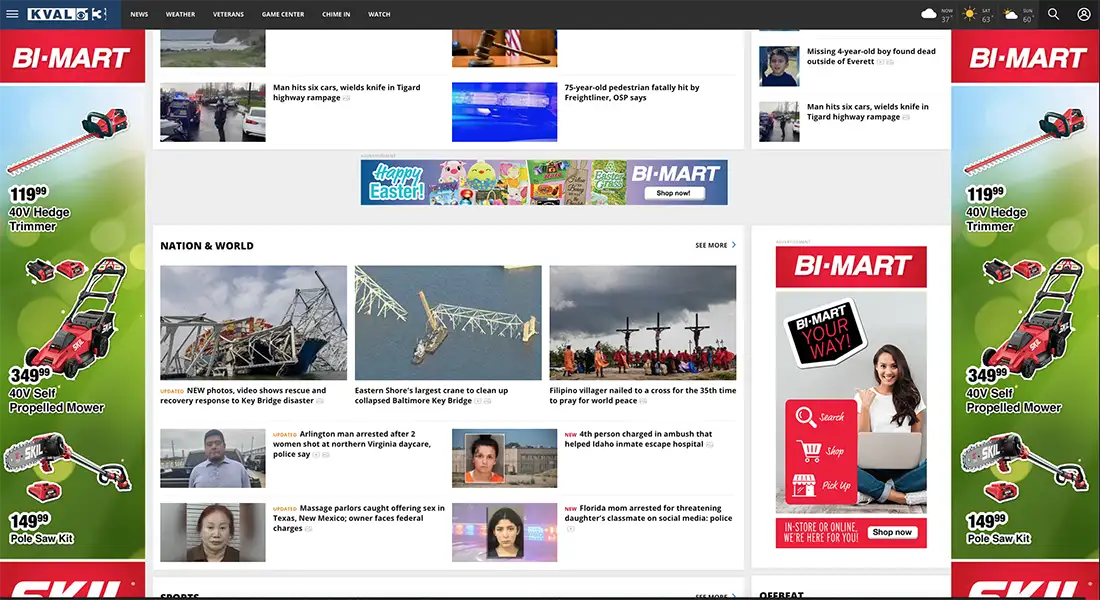1100x600 pixels.
Task: Click Arlington man photo thumbnail
Action: click(213, 458)
